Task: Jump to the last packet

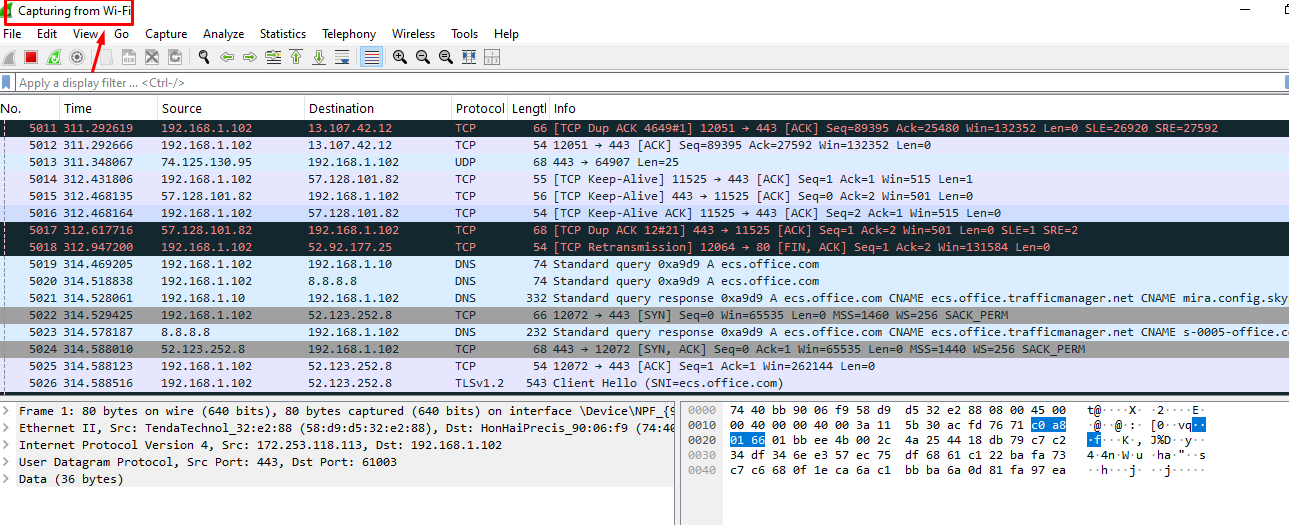Action: (x=319, y=57)
